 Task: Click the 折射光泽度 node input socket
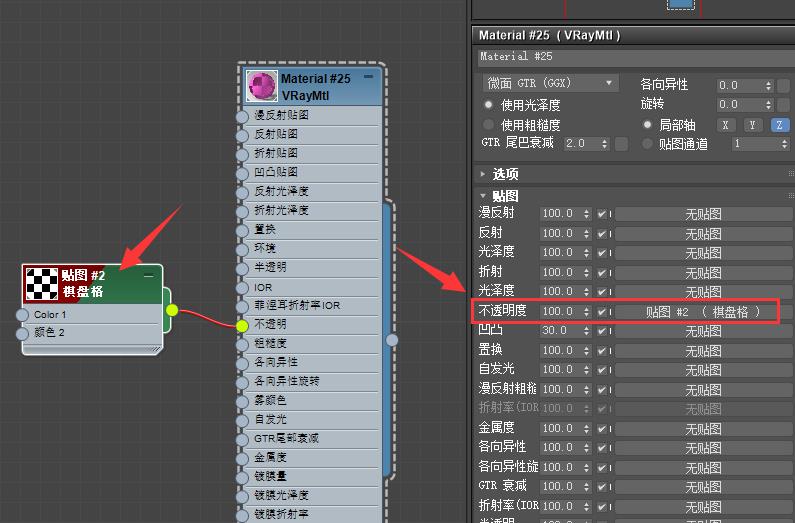tap(242, 211)
